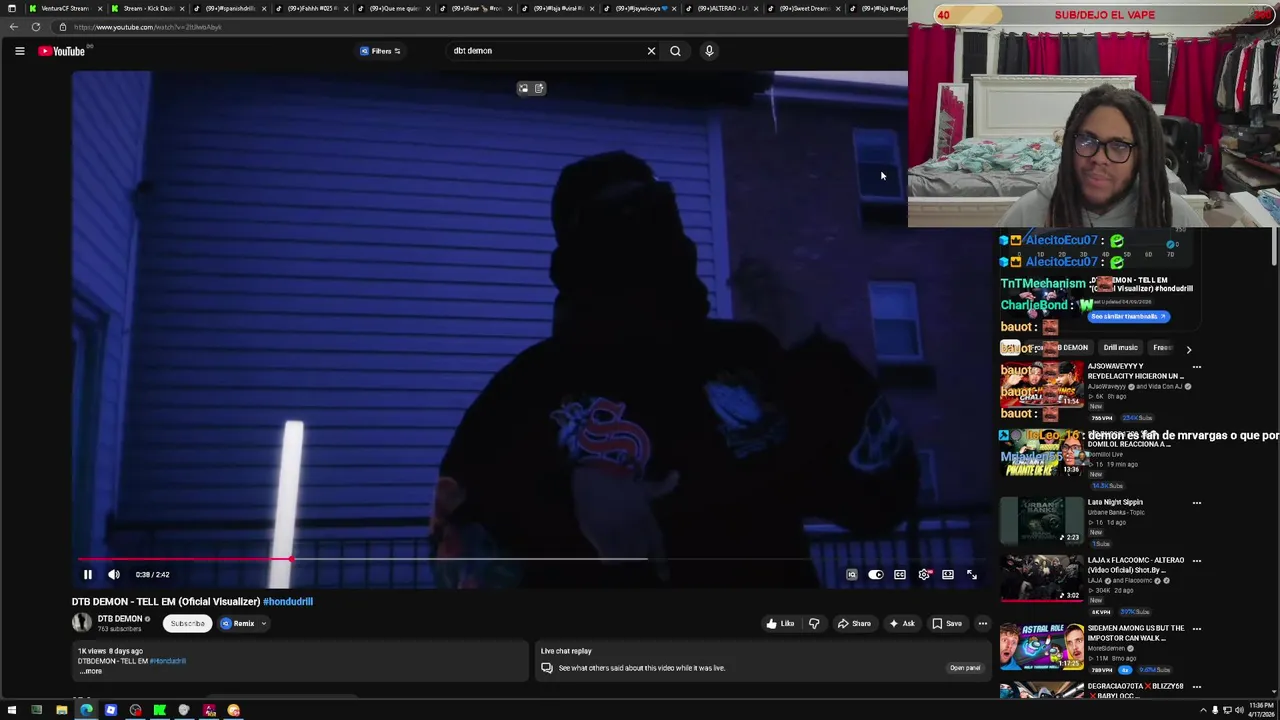Open File Explorer from the taskbar

[61, 710]
